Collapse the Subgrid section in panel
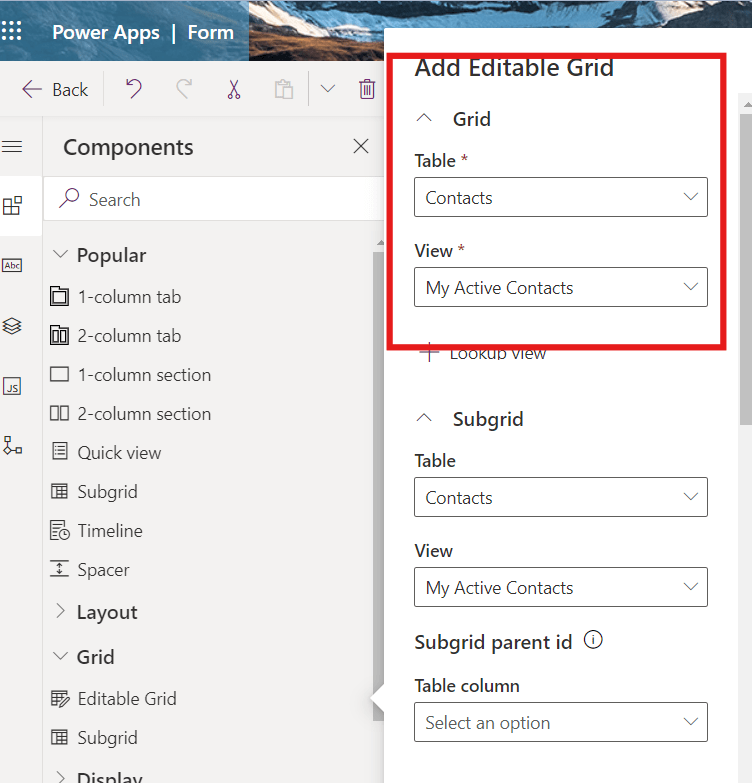Screen dimensions: 752x783 coord(424,418)
